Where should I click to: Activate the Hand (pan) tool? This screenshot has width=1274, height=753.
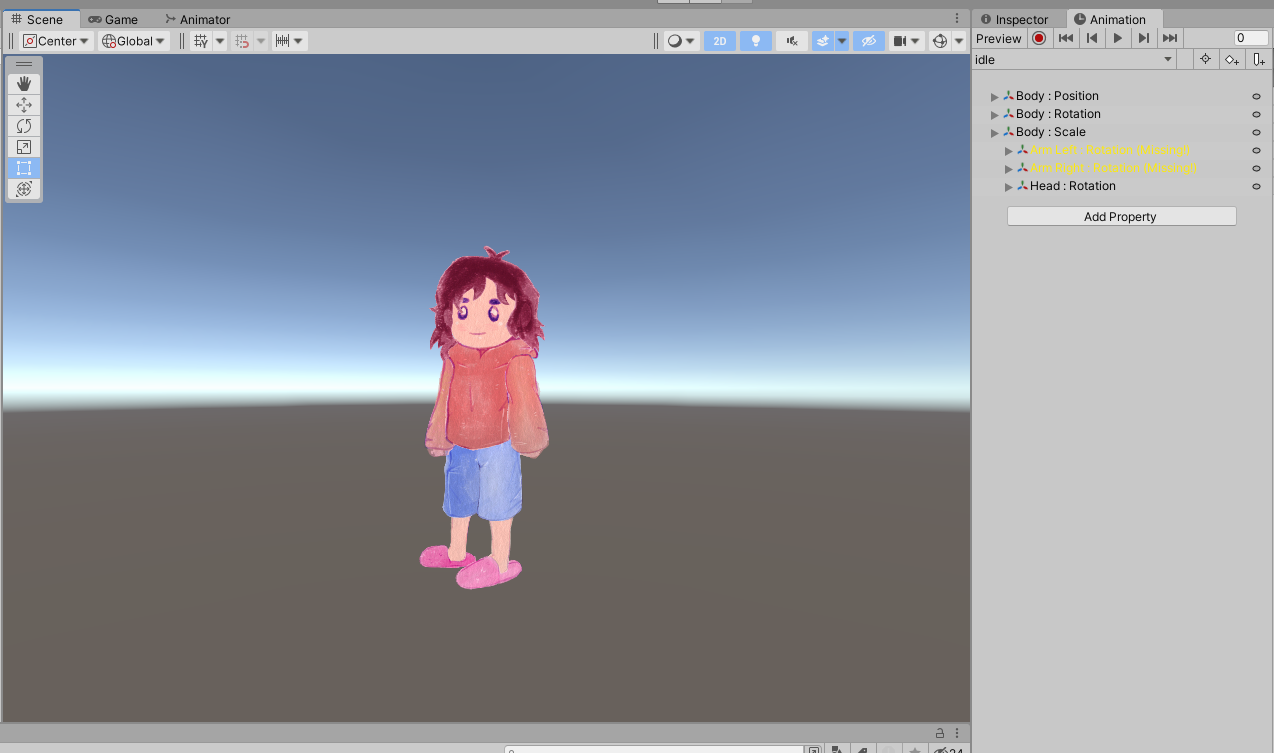(x=23, y=83)
